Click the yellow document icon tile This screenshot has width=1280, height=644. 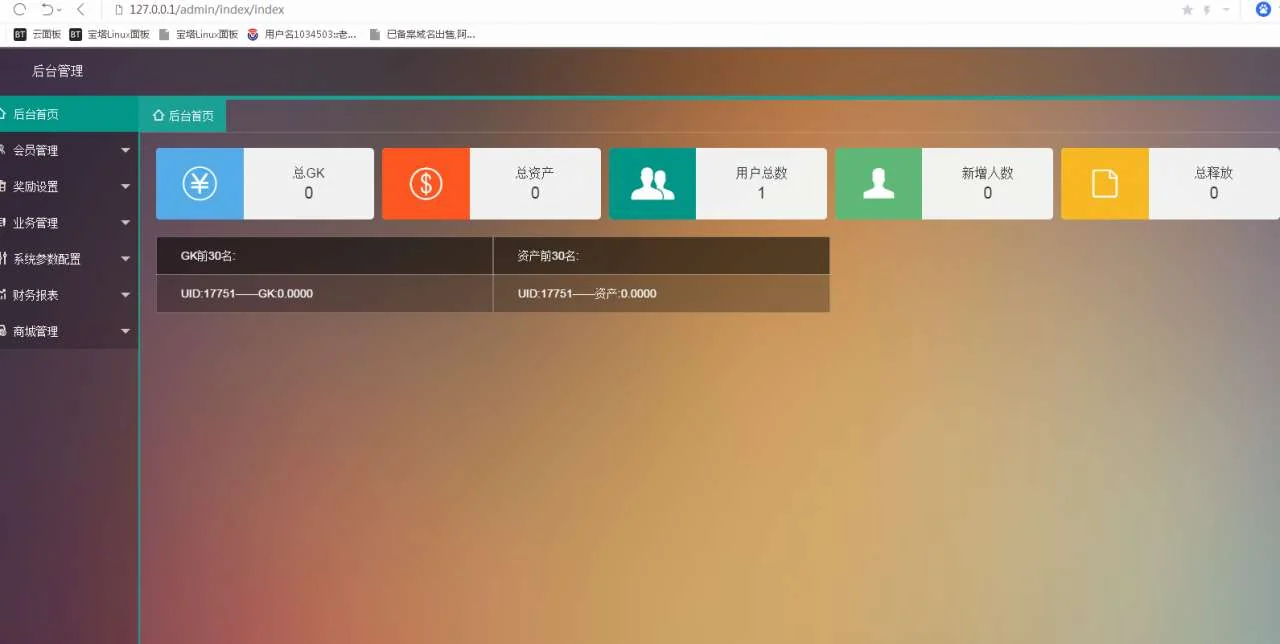tap(1104, 184)
